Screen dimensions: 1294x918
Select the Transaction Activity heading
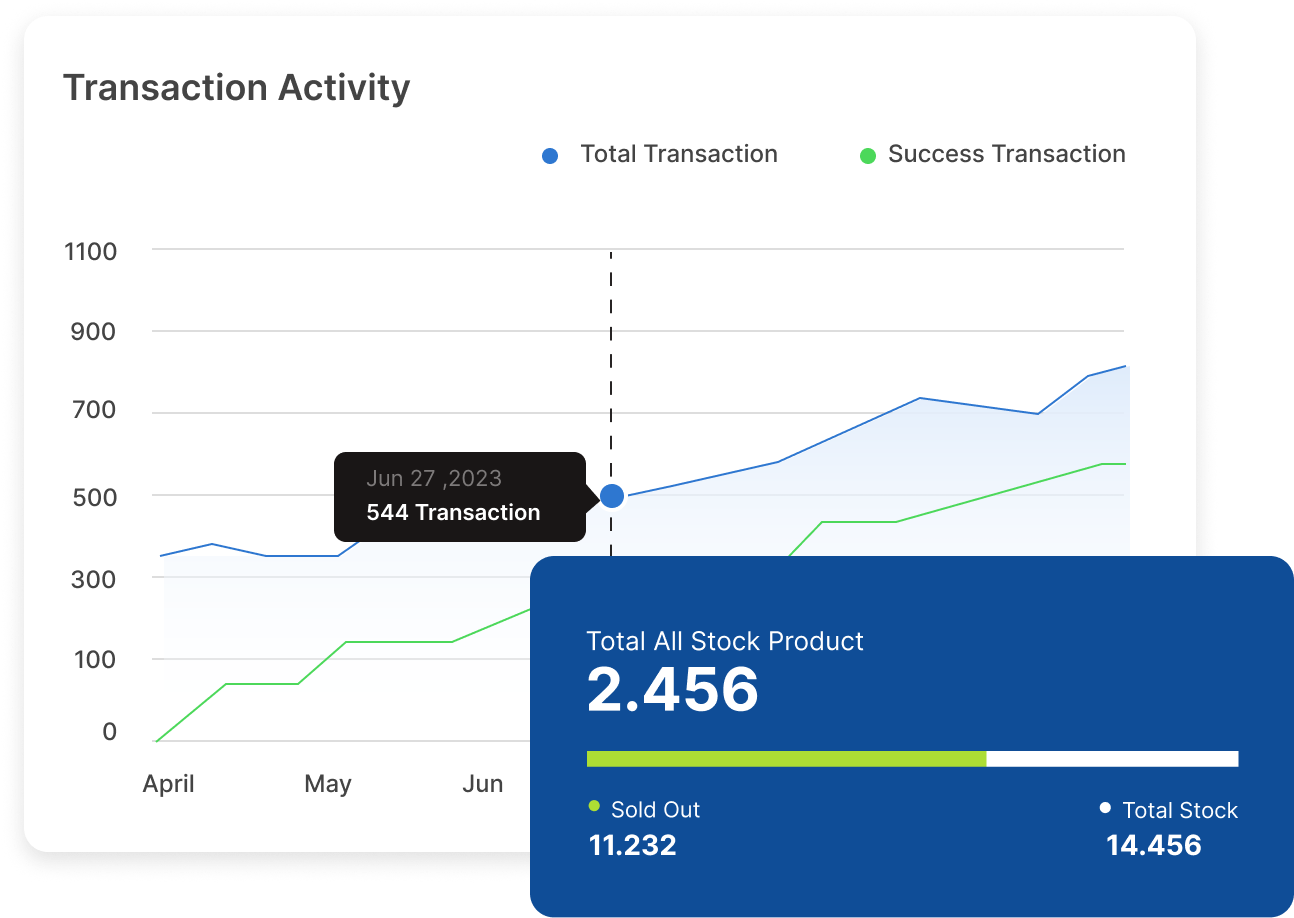(x=237, y=88)
